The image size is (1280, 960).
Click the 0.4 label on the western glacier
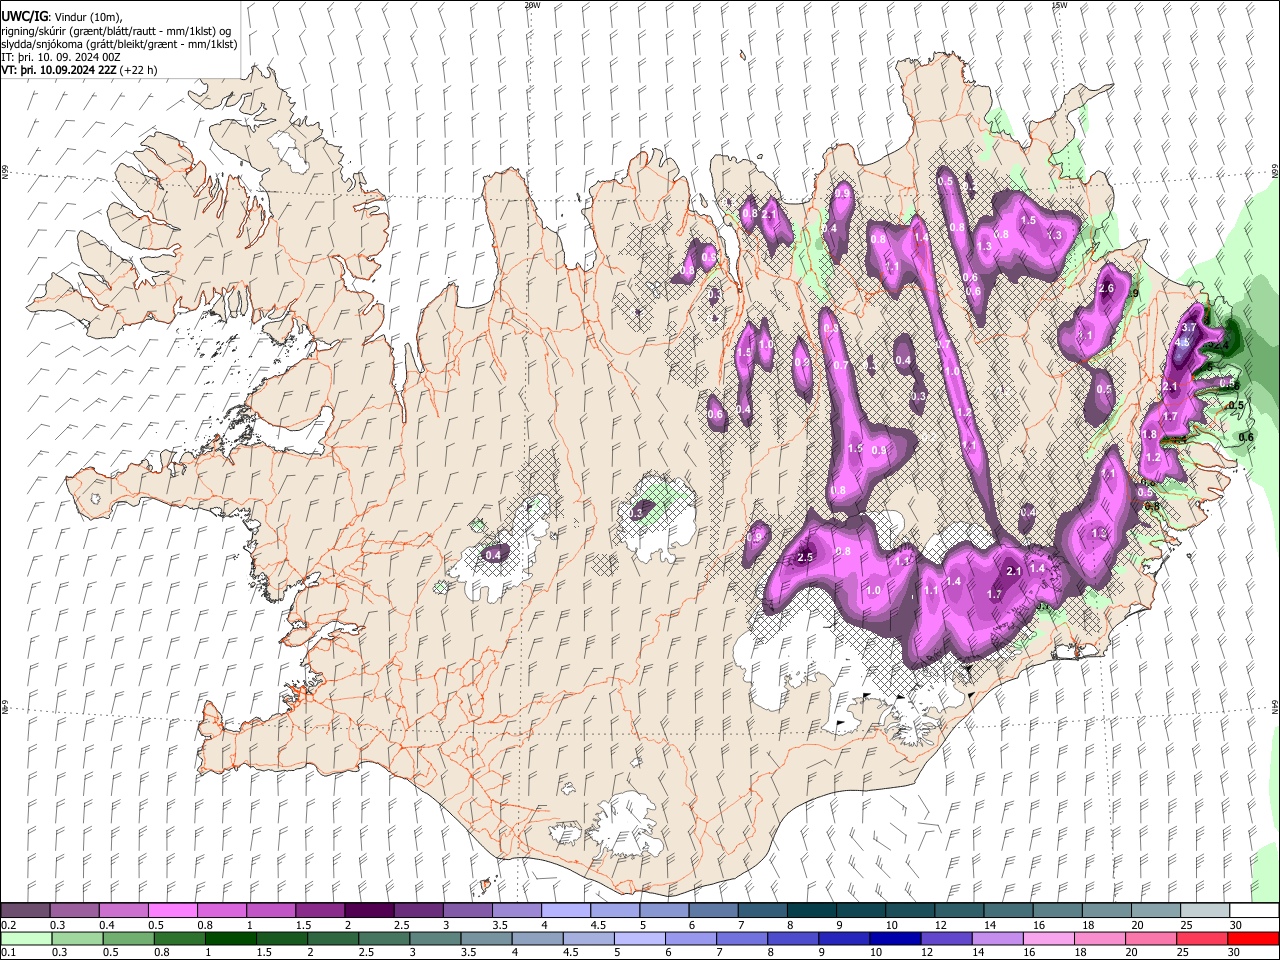(x=493, y=555)
